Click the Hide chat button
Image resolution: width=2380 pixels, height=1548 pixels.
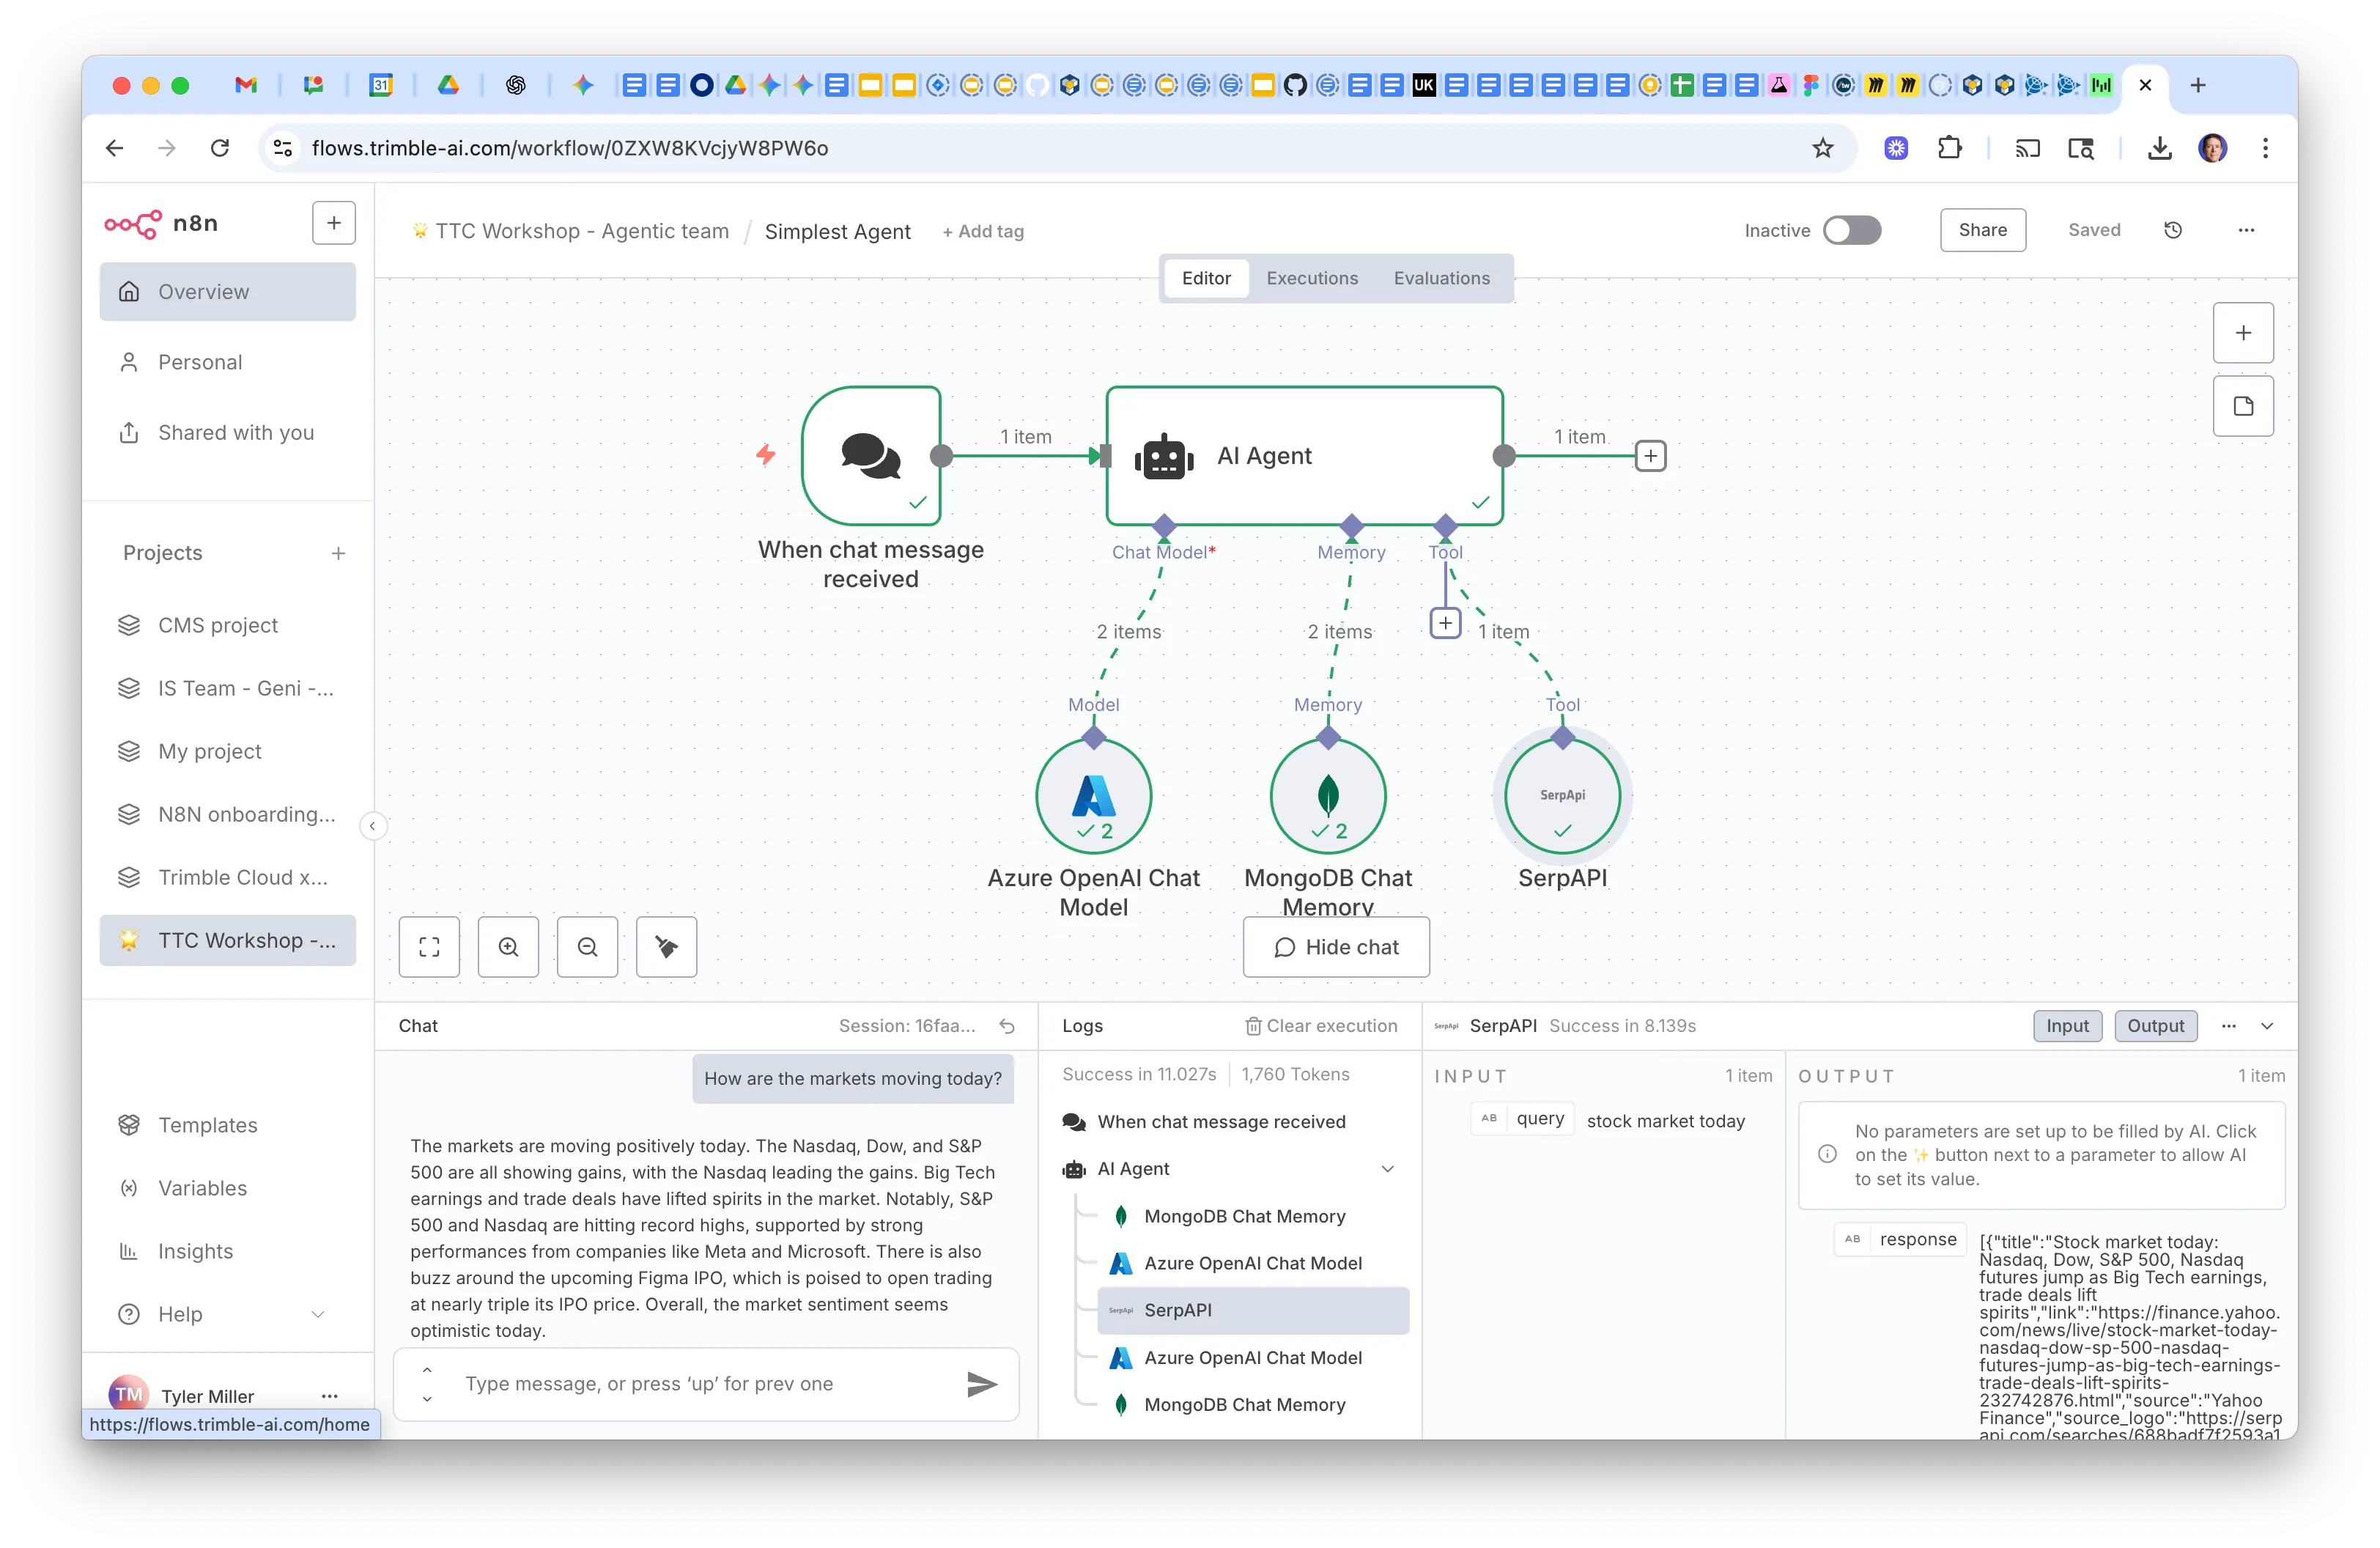point(1336,947)
